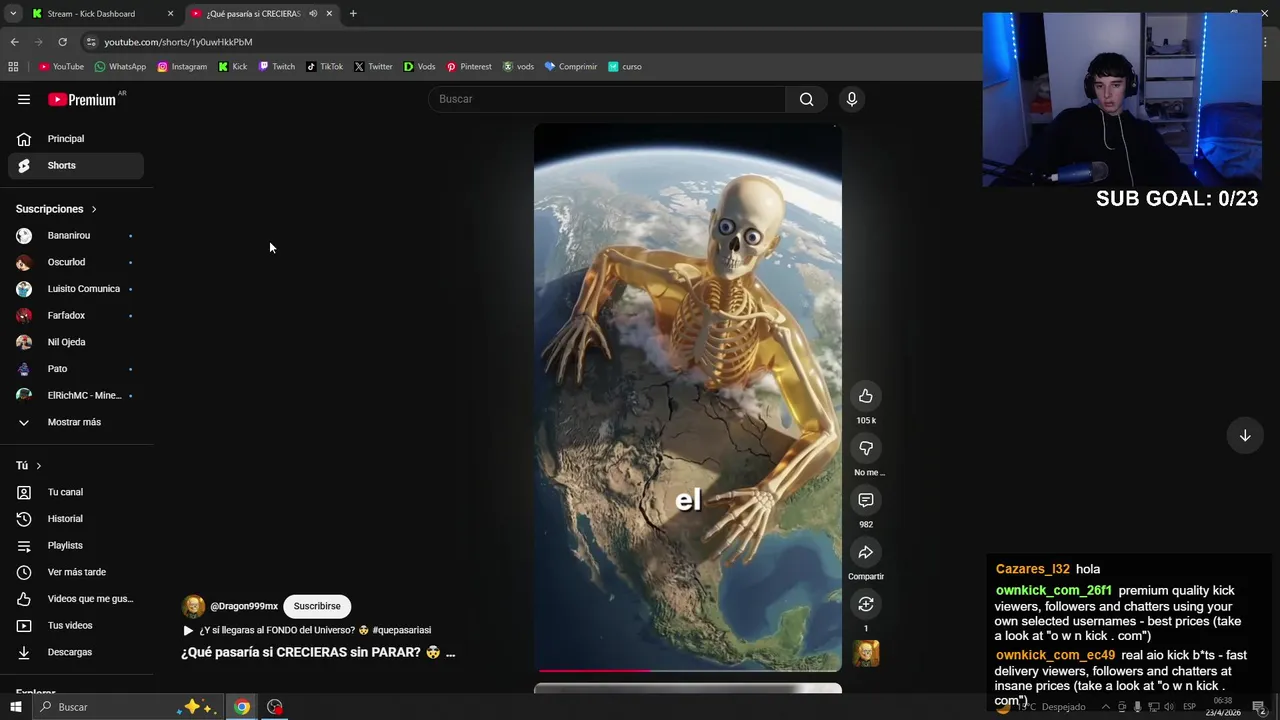Image resolution: width=1280 pixels, height=720 pixels.
Task: Like the short with thumbs up
Action: pyautogui.click(x=866, y=396)
